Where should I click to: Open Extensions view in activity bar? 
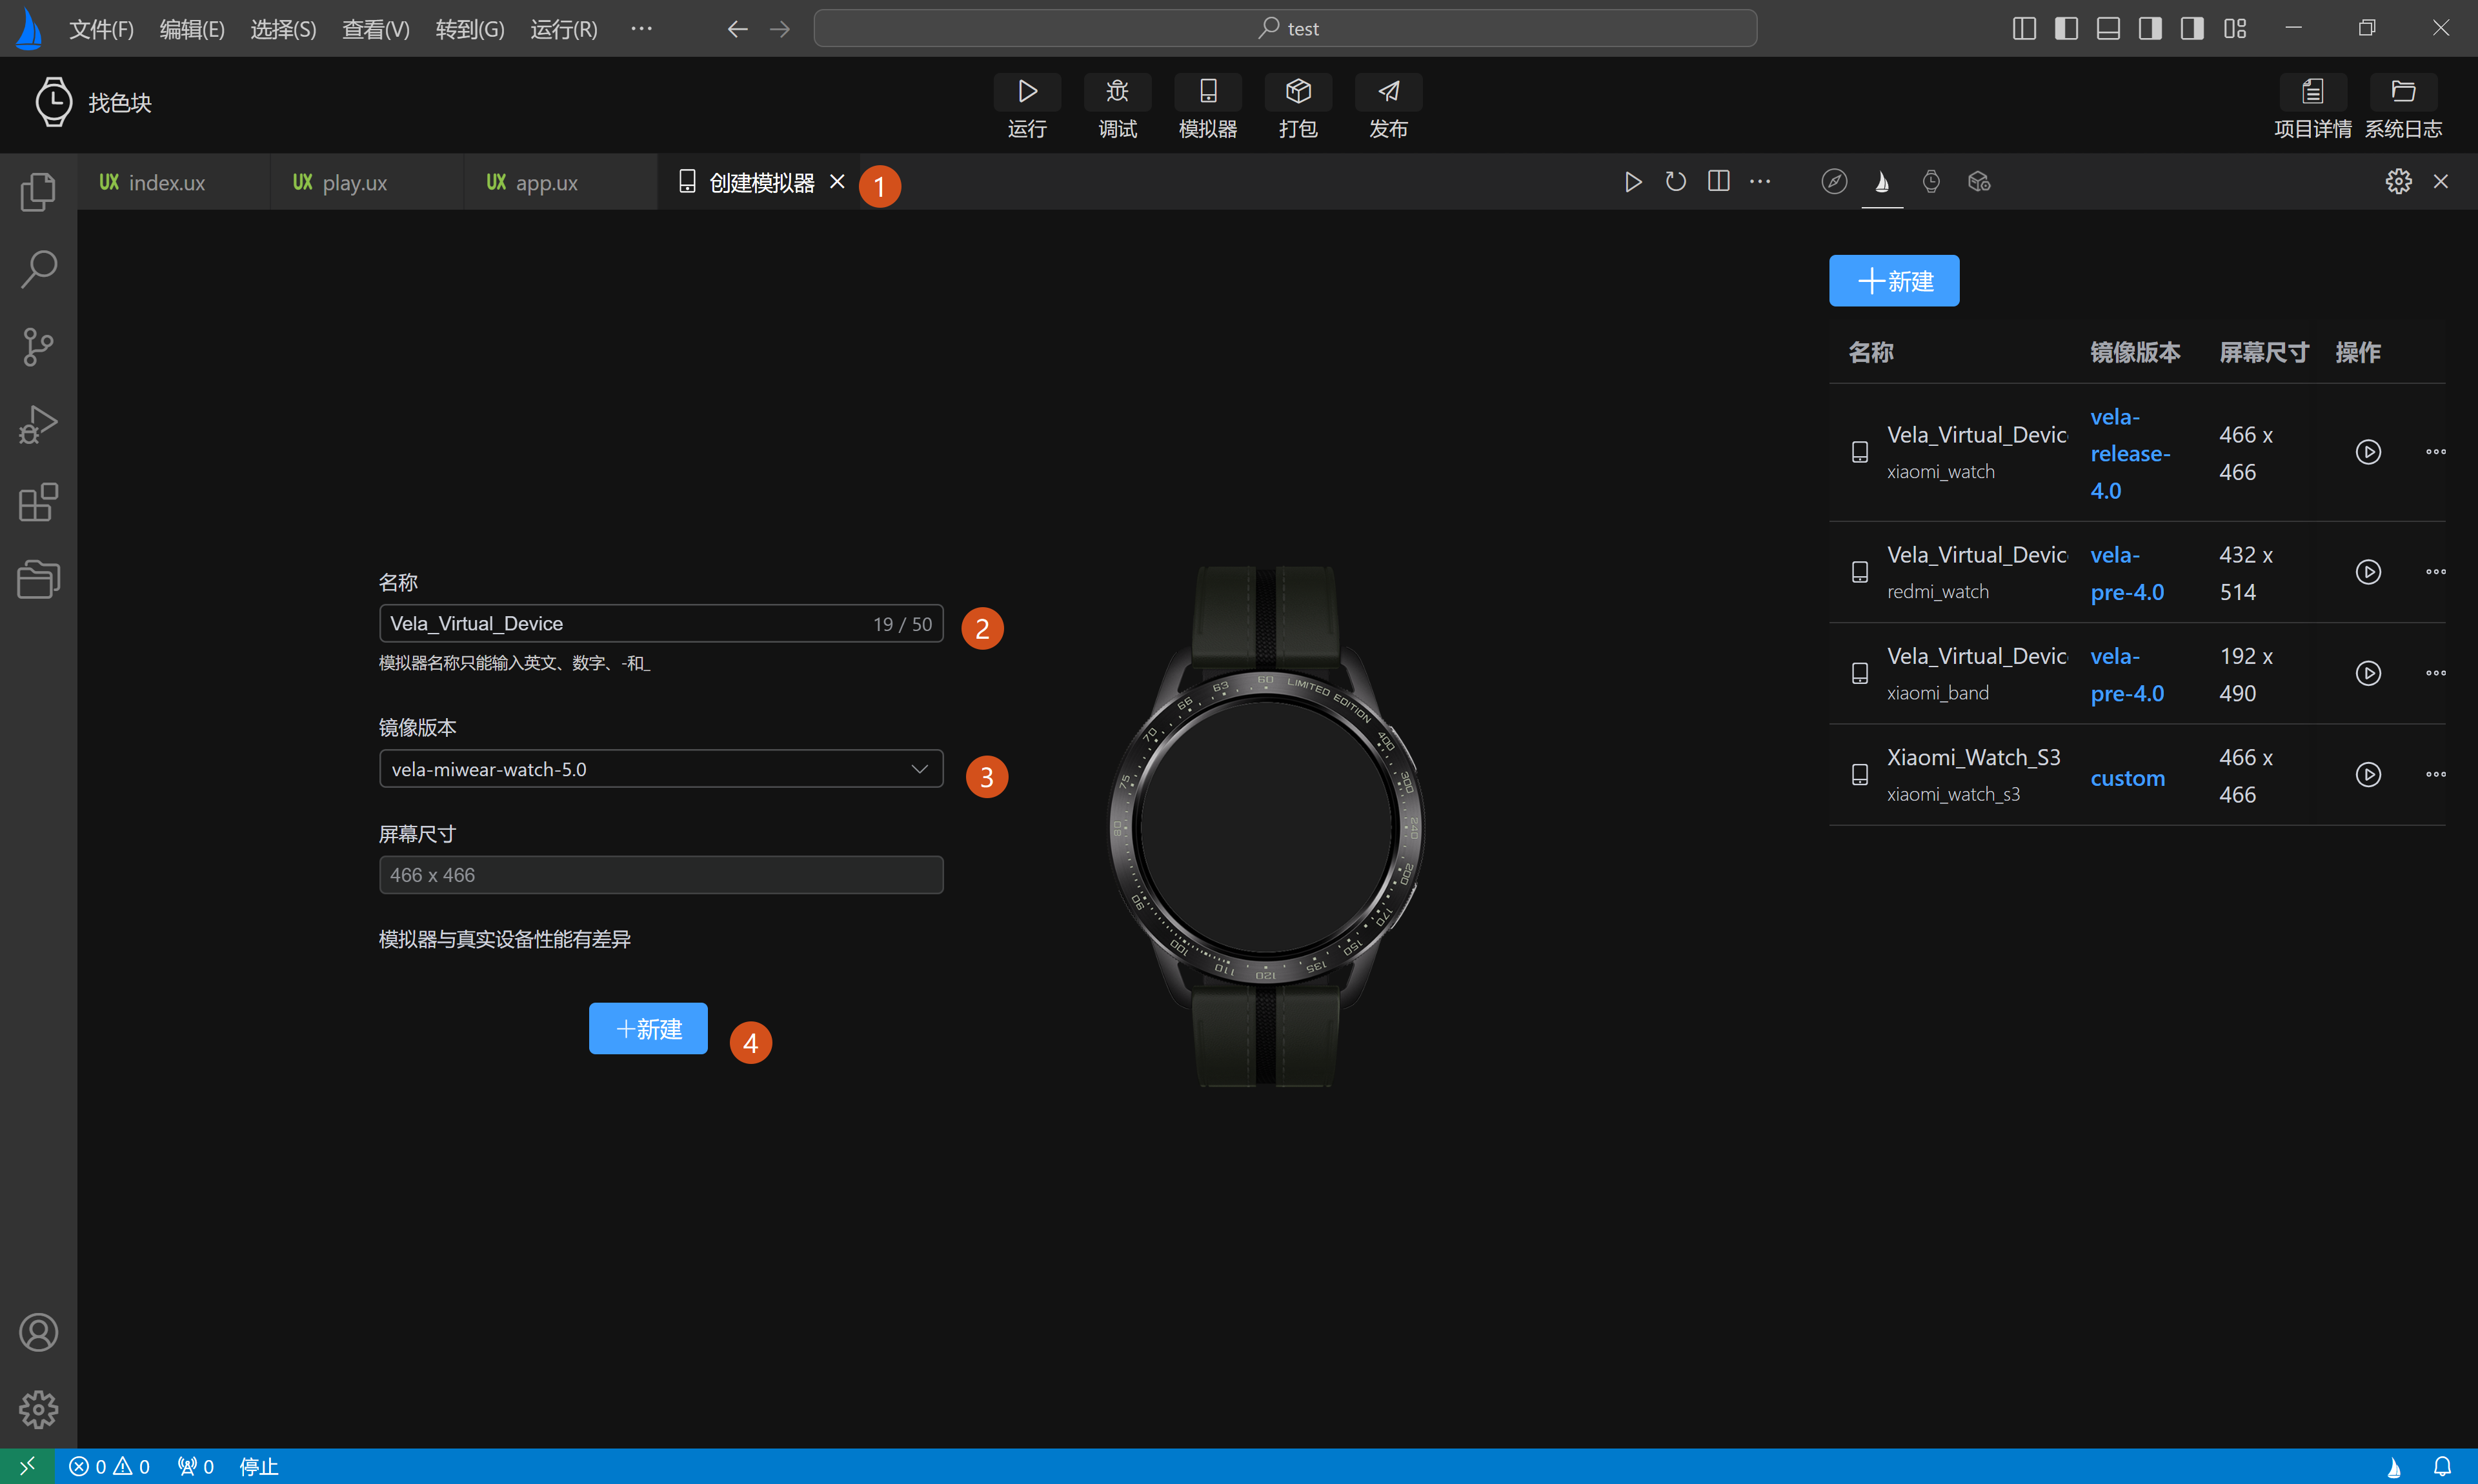click(38, 502)
